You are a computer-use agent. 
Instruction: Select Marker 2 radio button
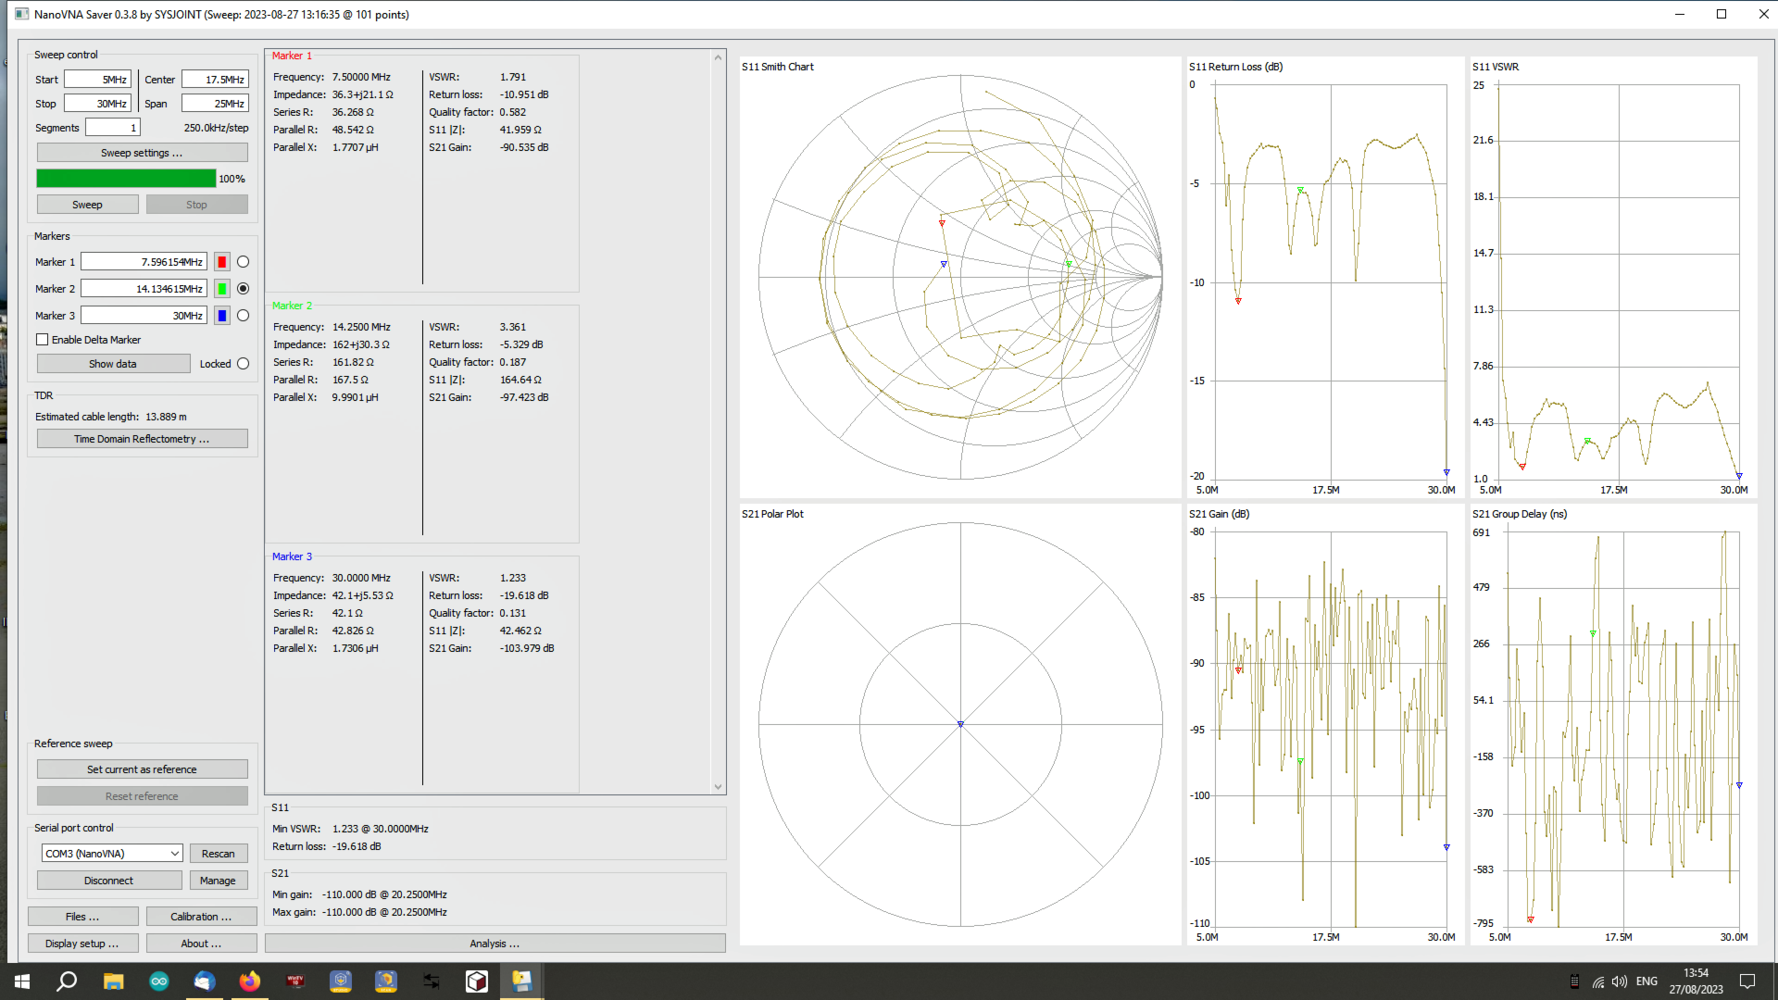click(x=243, y=288)
